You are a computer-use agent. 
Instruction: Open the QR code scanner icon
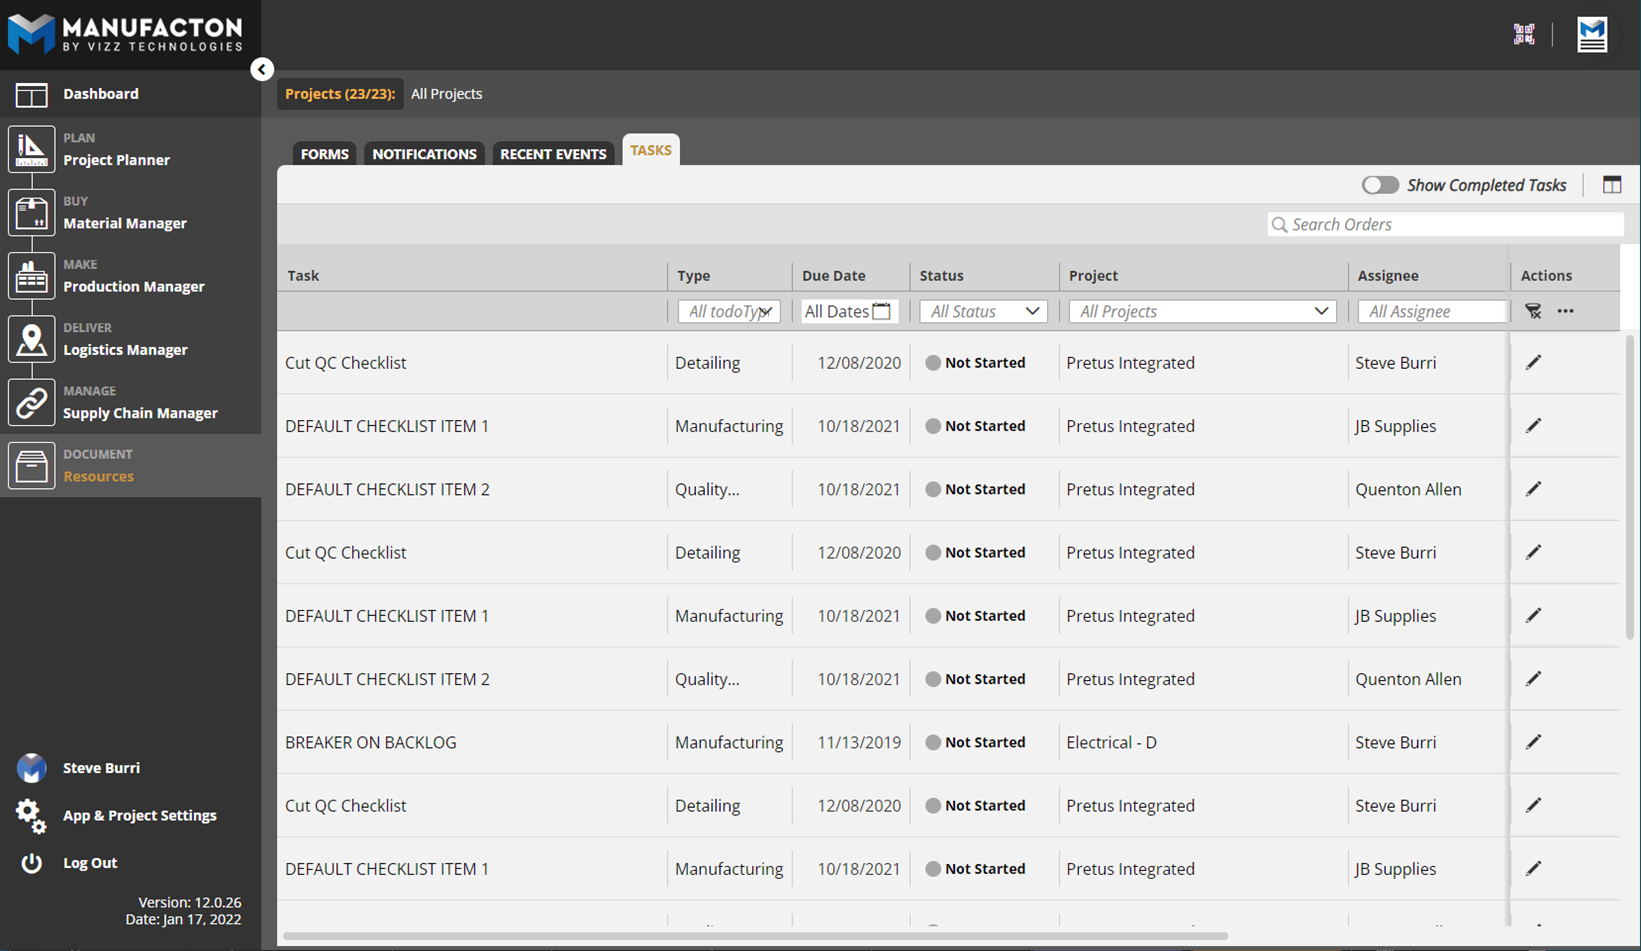click(1523, 35)
